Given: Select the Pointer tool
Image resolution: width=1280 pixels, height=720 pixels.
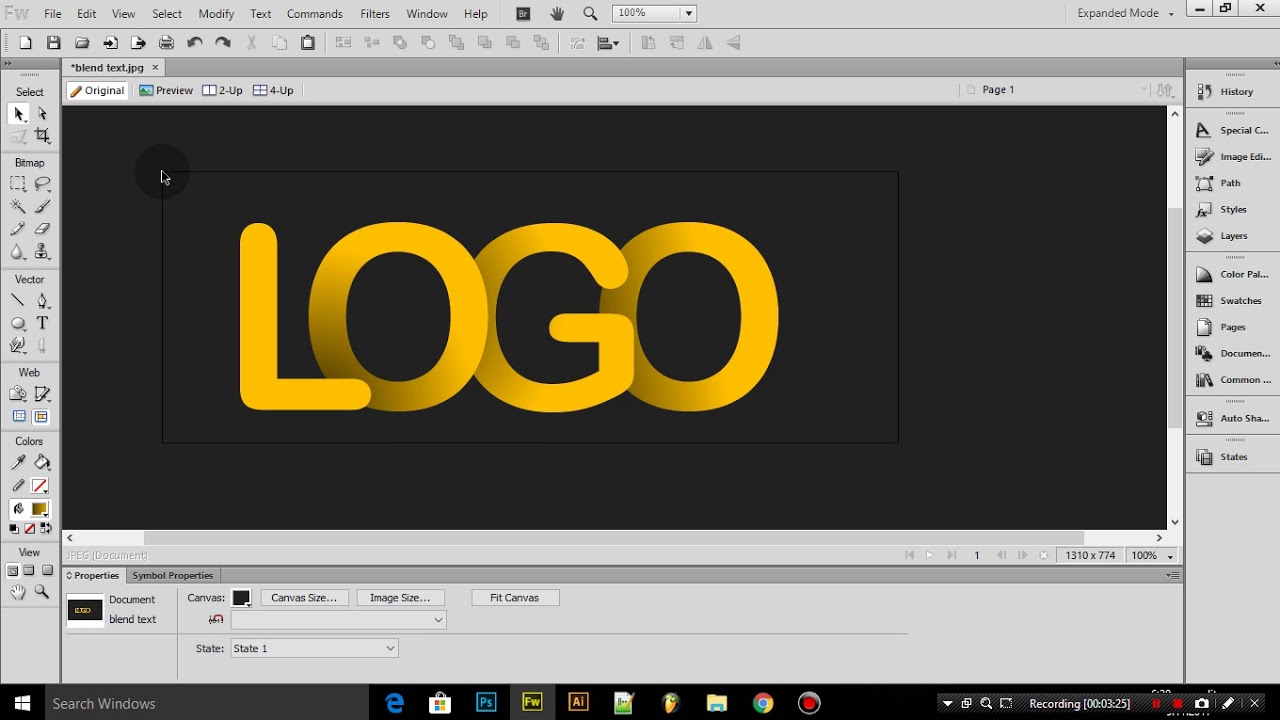Looking at the screenshot, I should click(x=18, y=114).
